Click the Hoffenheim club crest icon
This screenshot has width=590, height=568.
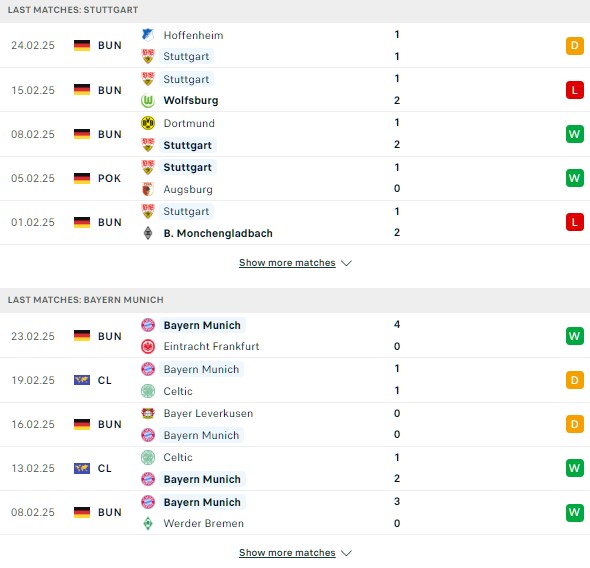[x=148, y=35]
